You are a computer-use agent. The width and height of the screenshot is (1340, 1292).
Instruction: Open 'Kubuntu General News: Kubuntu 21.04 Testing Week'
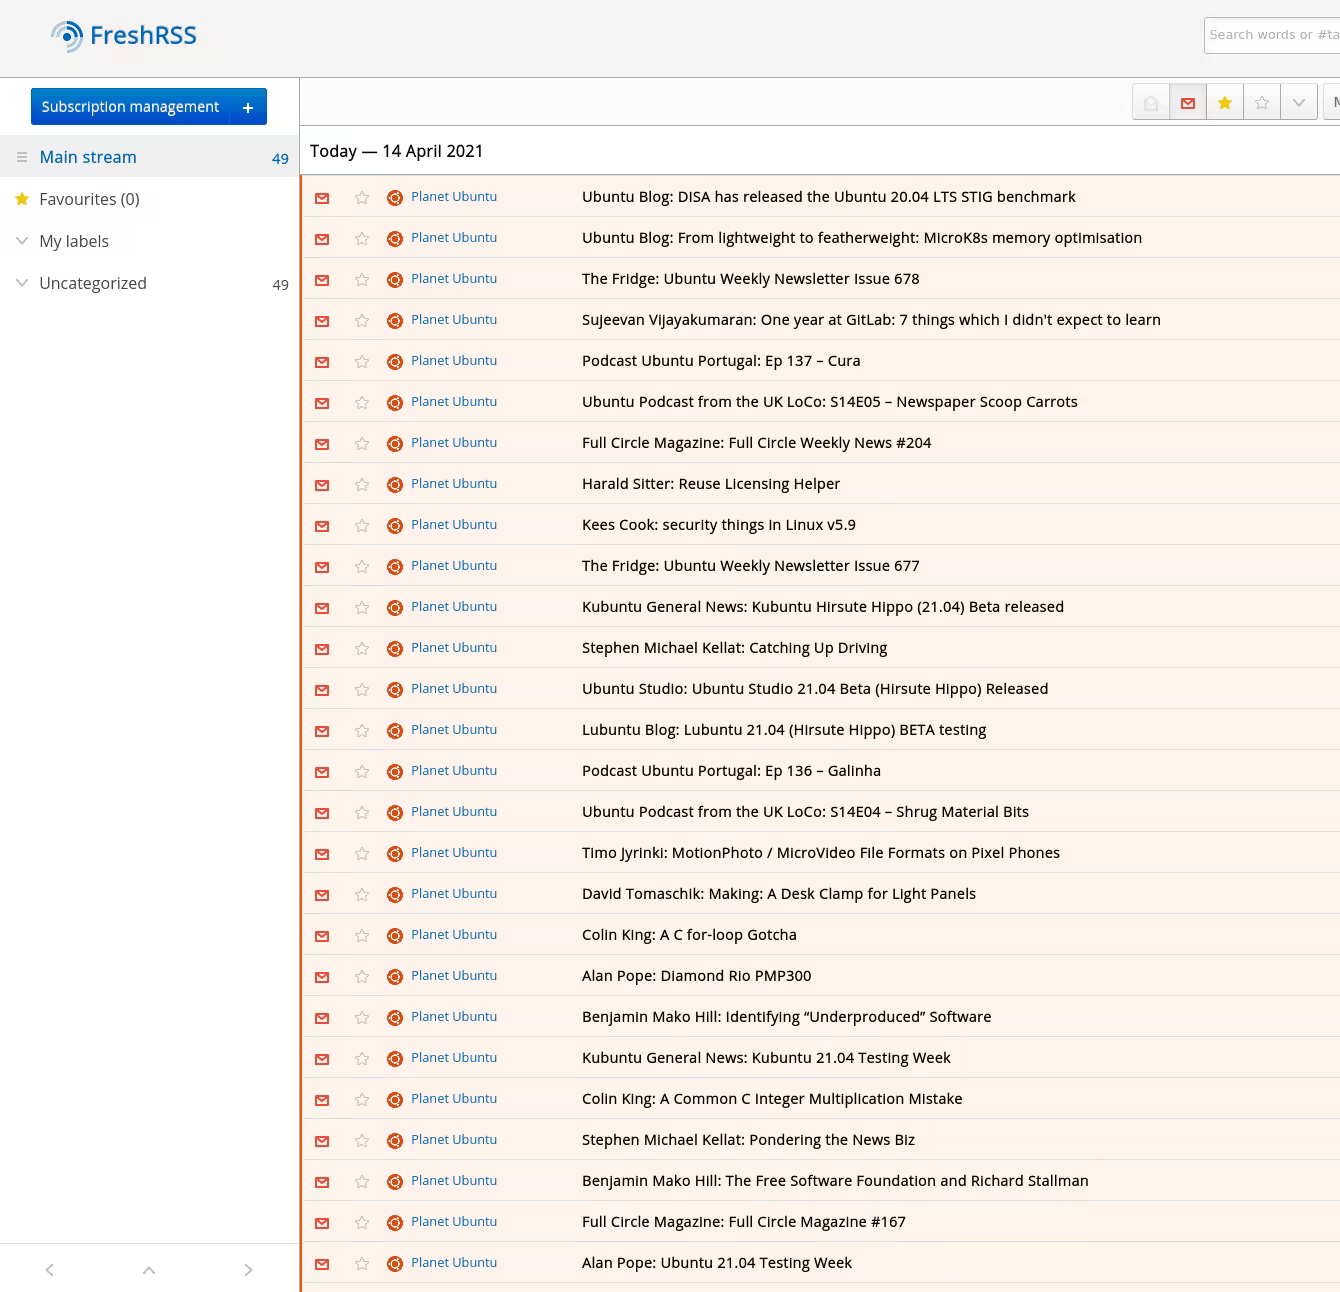pos(766,1058)
